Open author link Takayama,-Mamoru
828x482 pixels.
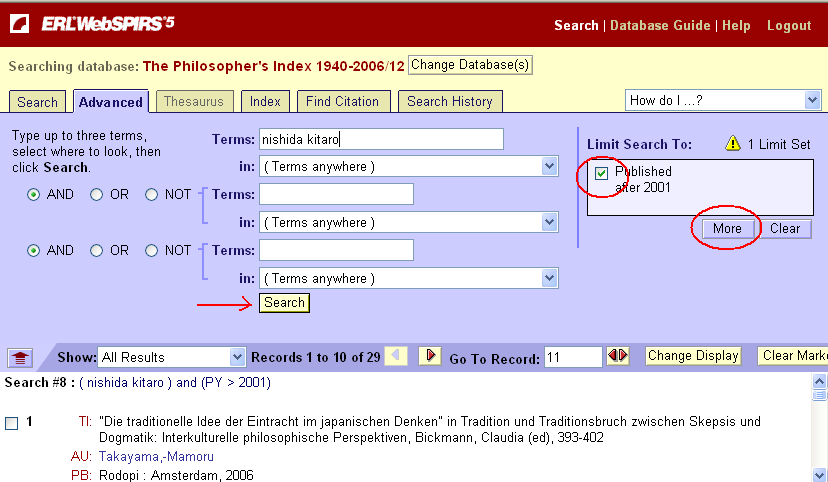(x=156, y=457)
